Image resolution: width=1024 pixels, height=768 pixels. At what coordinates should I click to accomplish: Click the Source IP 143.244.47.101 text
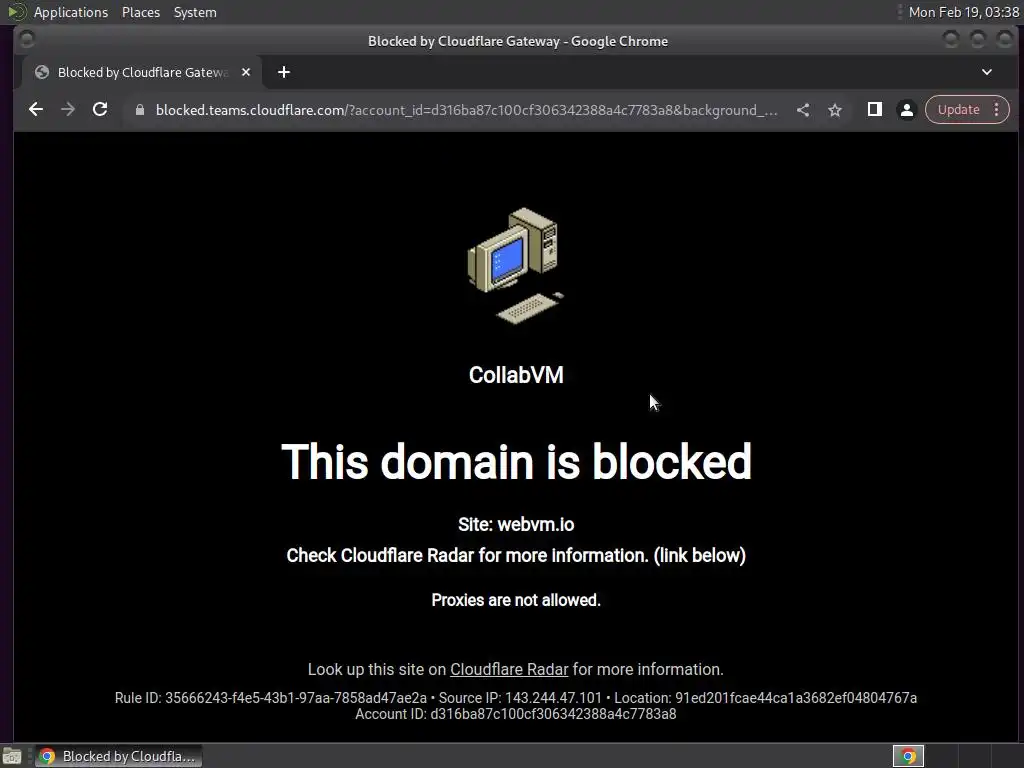click(520, 697)
